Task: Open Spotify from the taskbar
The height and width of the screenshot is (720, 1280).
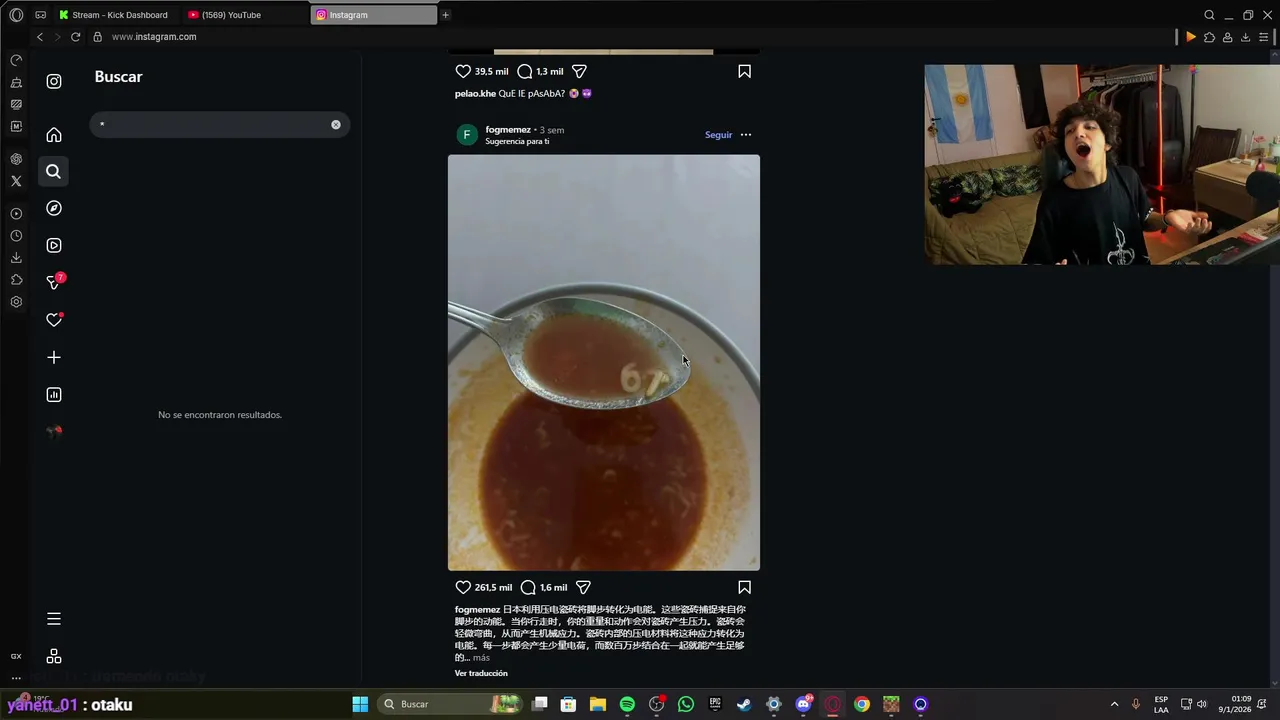Action: click(627, 704)
